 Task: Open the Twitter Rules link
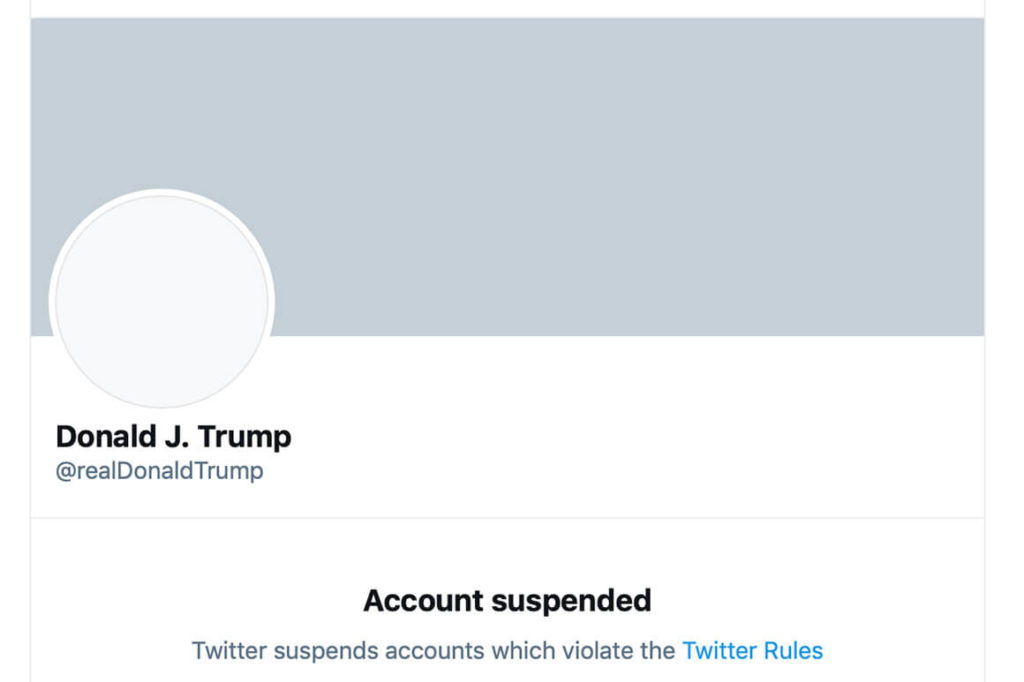pos(752,651)
